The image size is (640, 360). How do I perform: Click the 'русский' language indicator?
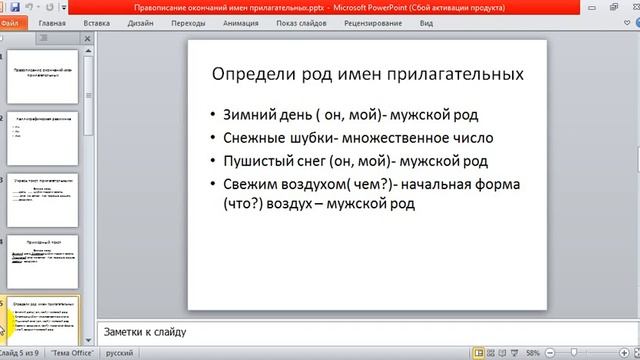coord(119,353)
